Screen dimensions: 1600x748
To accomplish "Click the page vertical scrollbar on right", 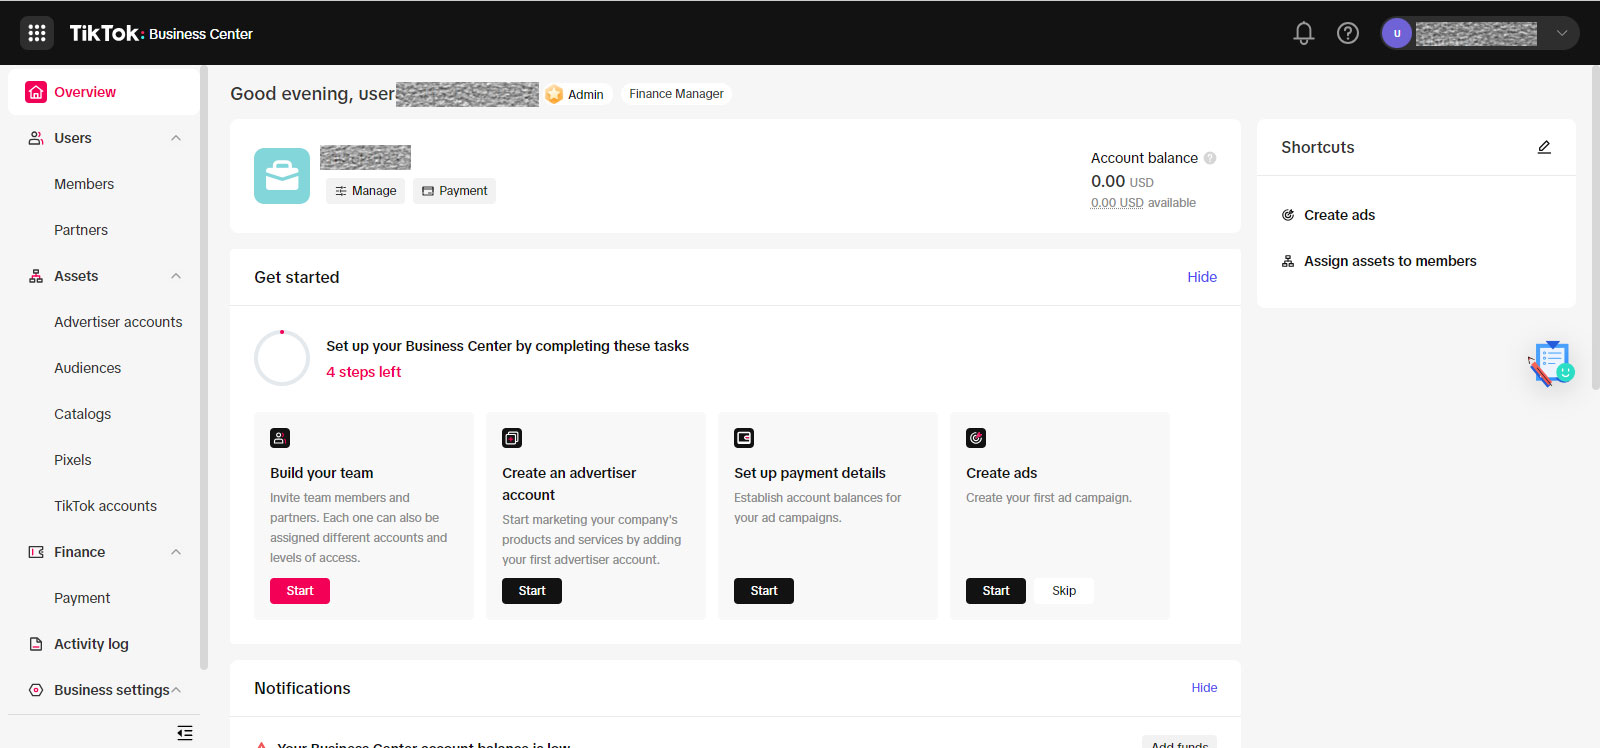I will click(x=1595, y=228).
